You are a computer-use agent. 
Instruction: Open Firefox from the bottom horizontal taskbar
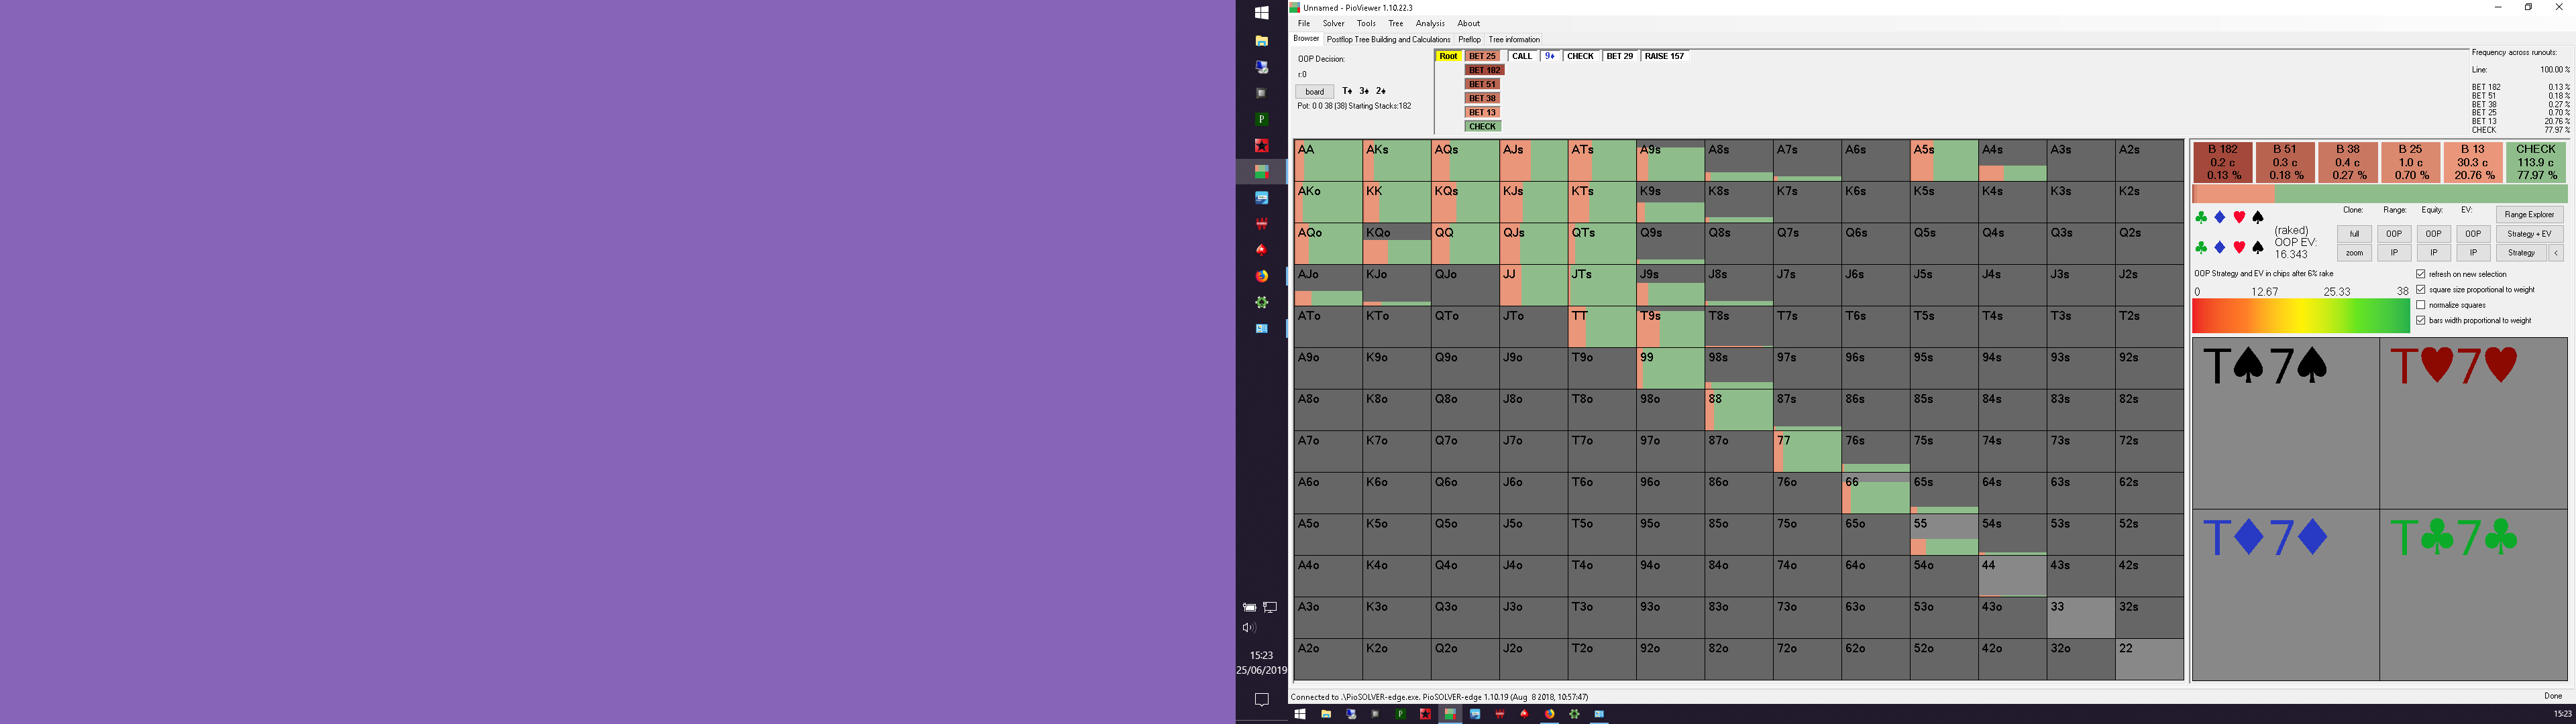click(x=1549, y=714)
